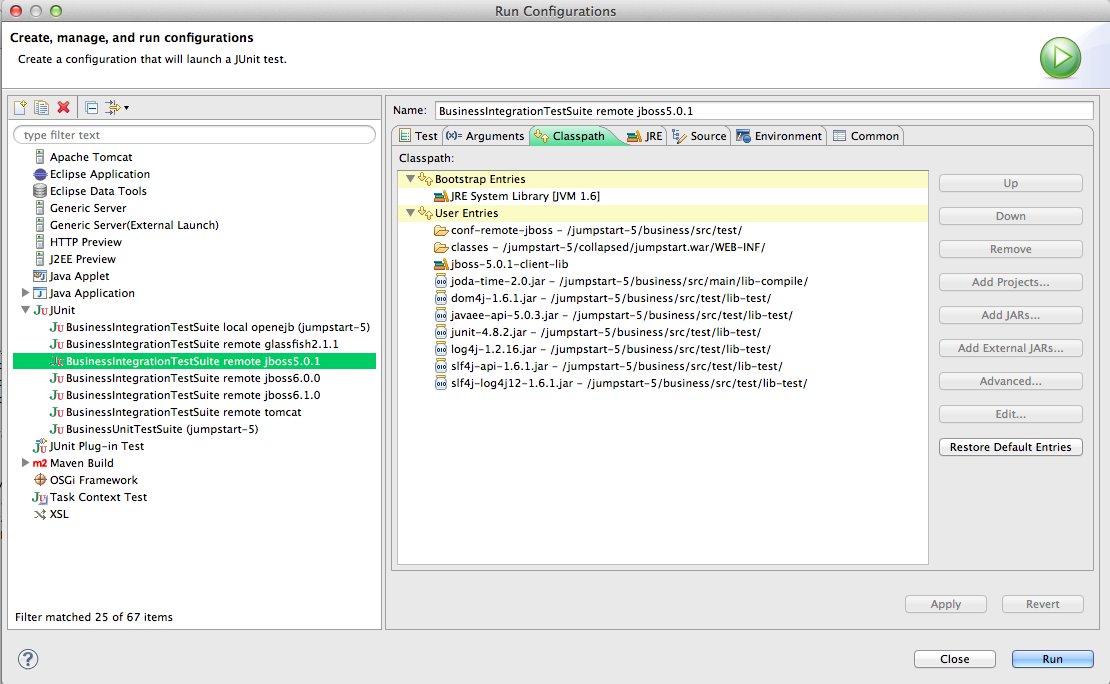Switch to the Arguments tab
This screenshot has width=1110, height=684.
coord(486,136)
